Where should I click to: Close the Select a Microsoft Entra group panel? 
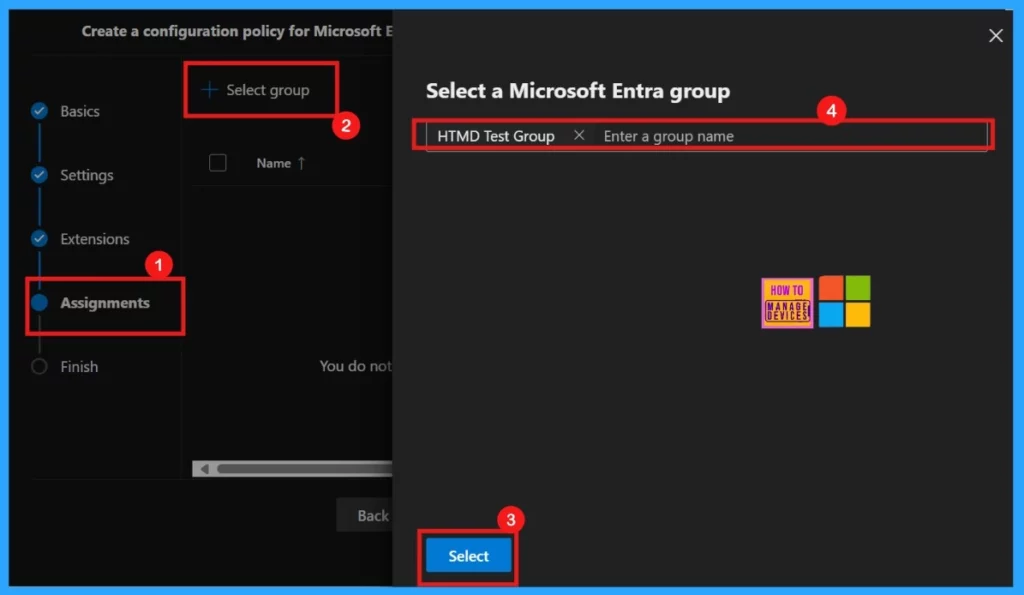[995, 35]
